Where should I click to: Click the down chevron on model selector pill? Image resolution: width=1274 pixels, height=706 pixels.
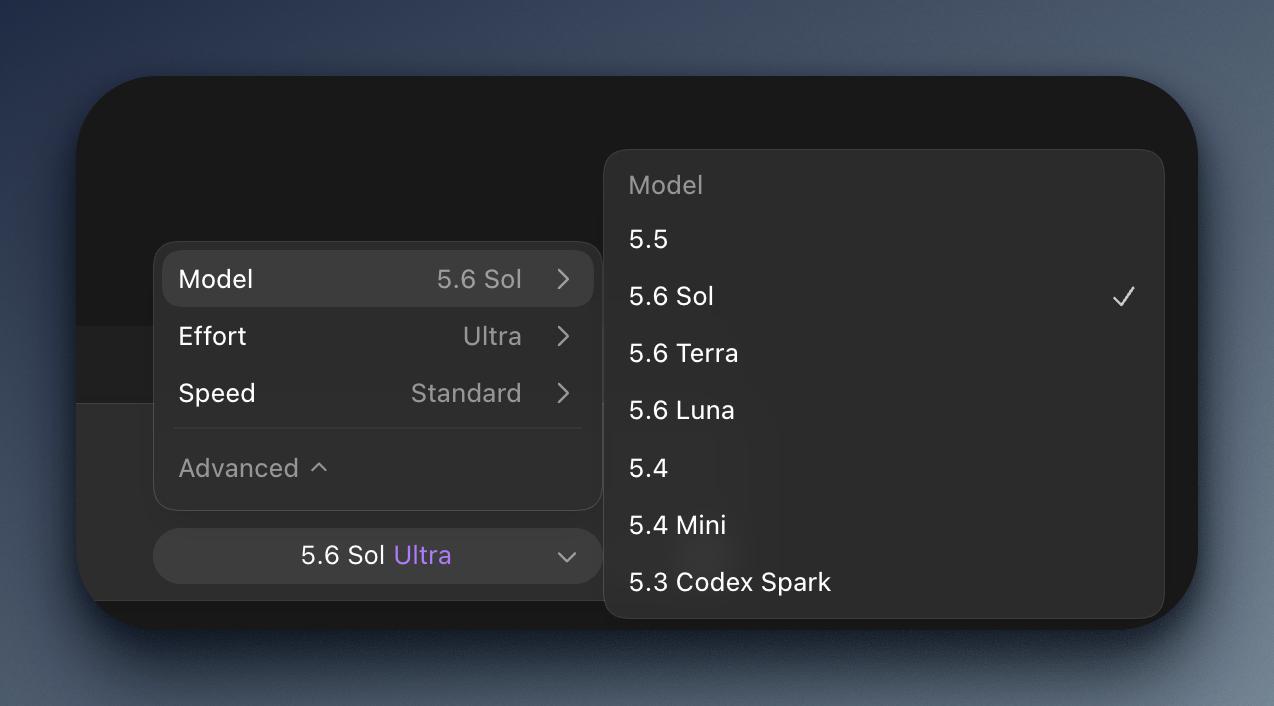pyautogui.click(x=567, y=557)
